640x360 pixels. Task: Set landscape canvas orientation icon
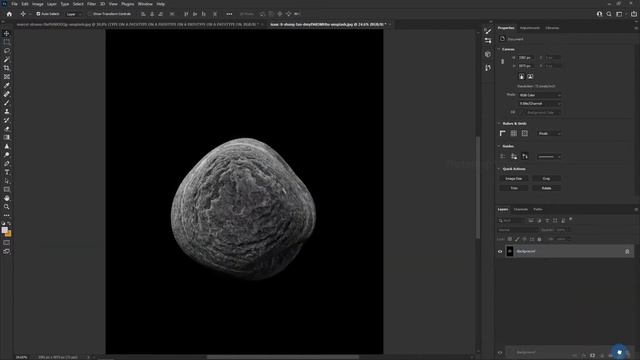coord(530,76)
